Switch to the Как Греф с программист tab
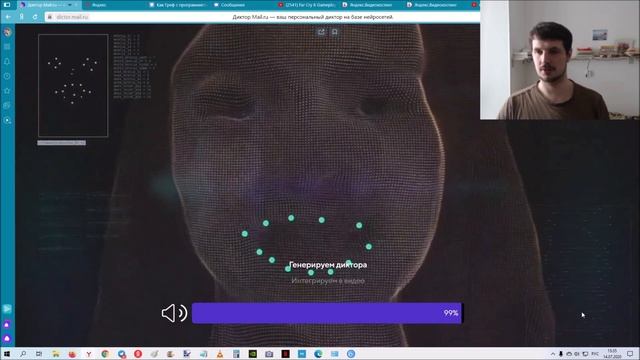 (x=178, y=5)
